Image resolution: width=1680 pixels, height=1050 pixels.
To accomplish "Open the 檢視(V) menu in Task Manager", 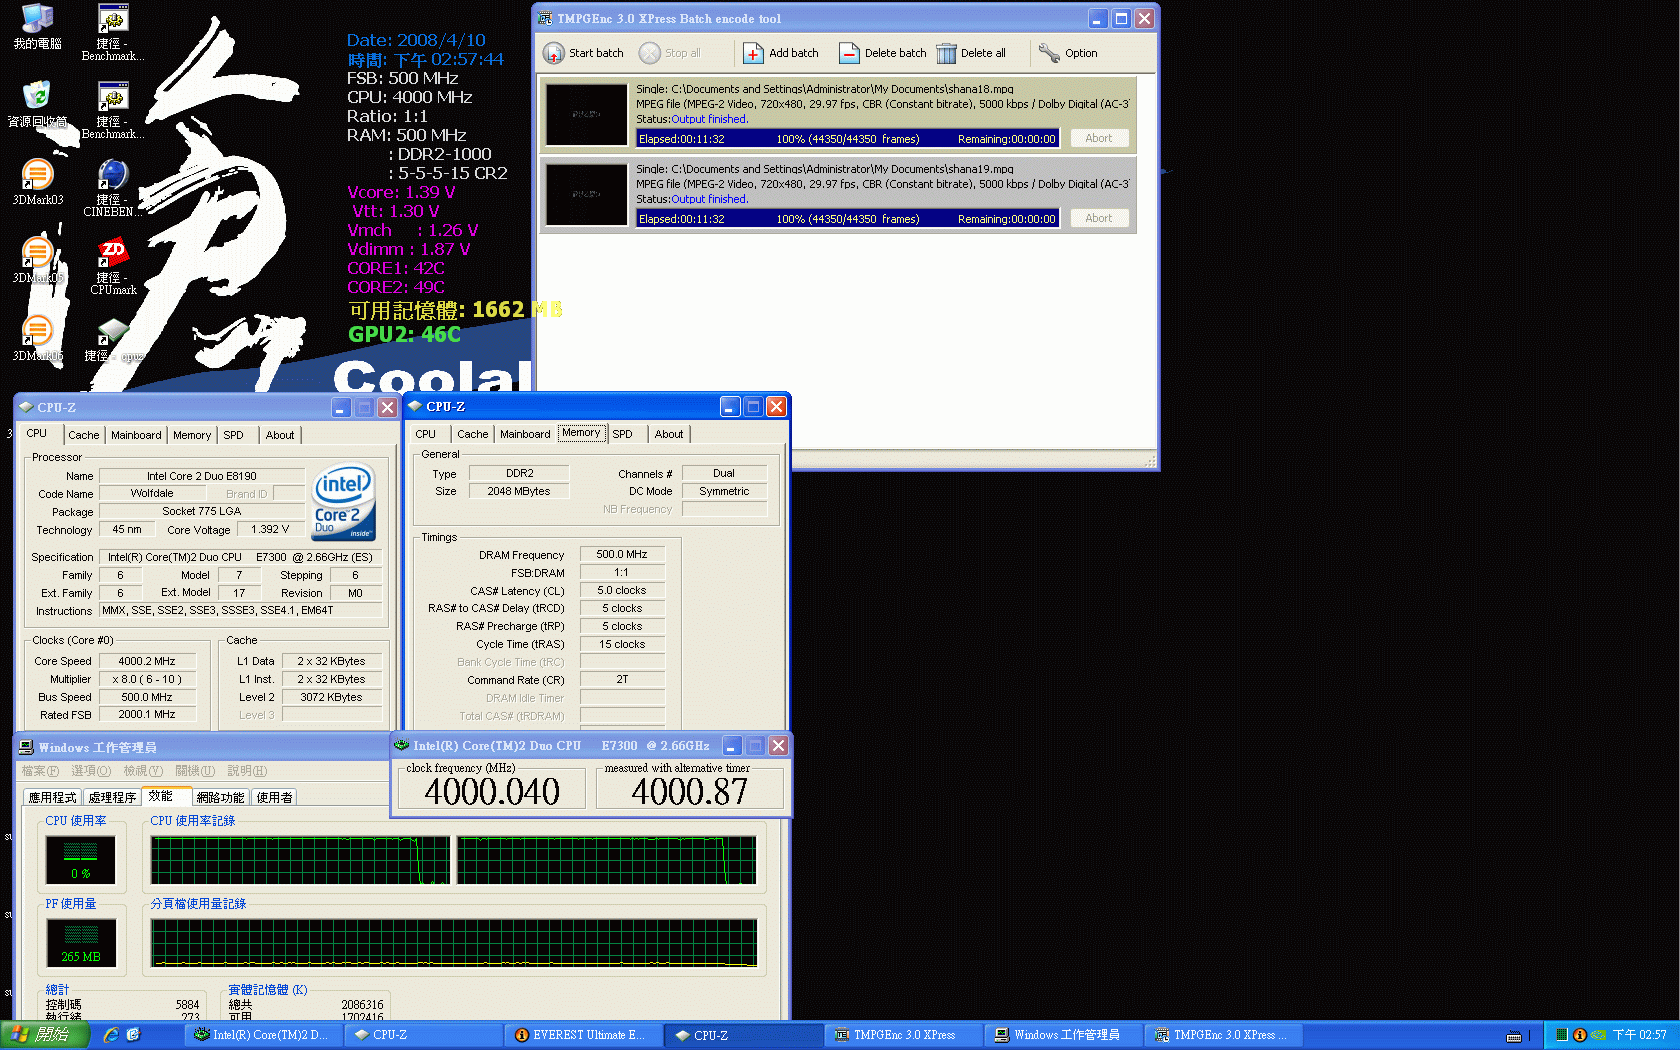I will point(143,771).
